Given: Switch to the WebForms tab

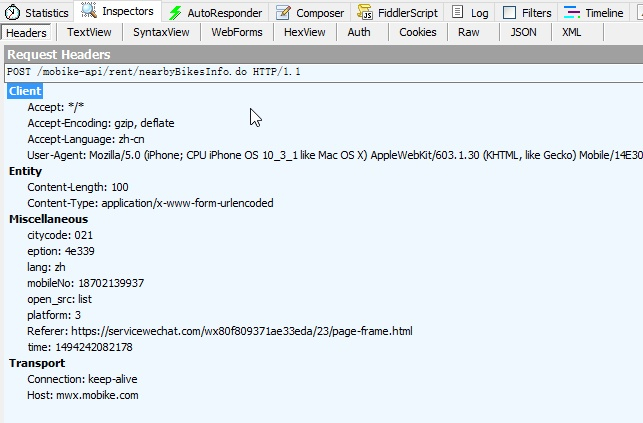Looking at the screenshot, I should coord(238,32).
